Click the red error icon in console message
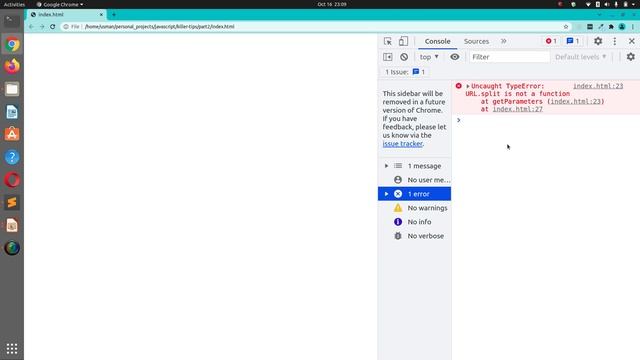 pyautogui.click(x=458, y=86)
